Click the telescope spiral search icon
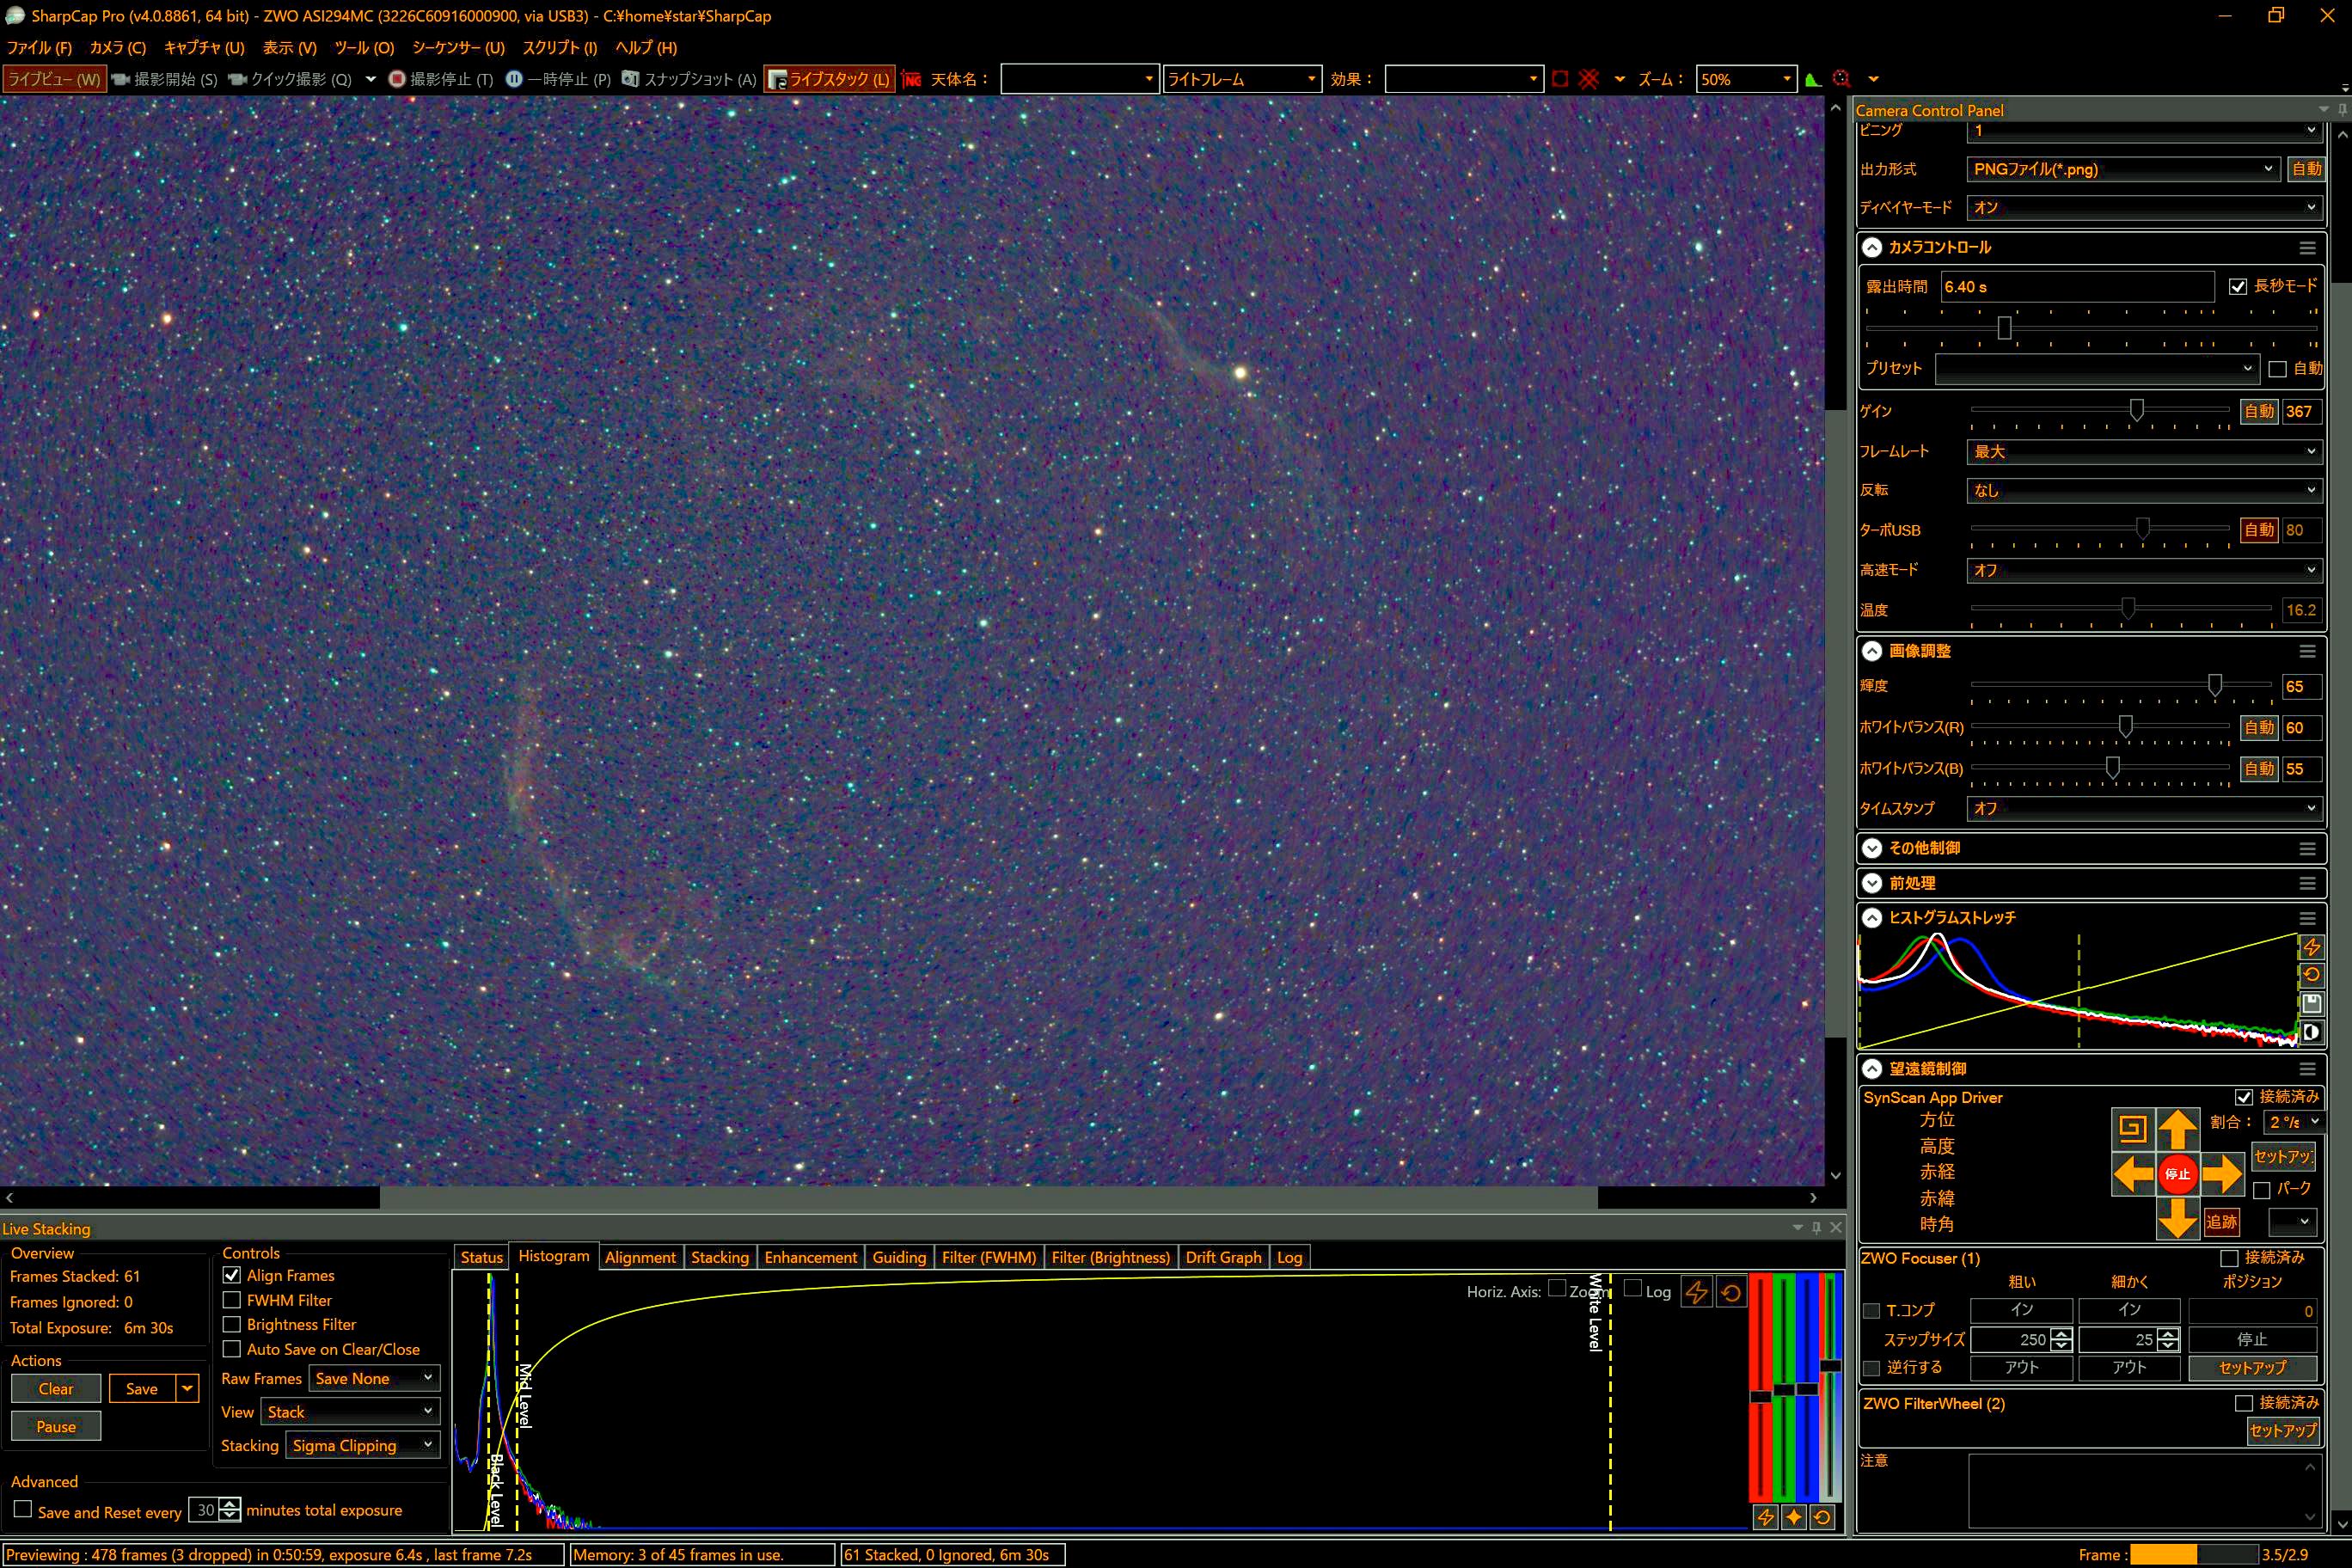This screenshot has width=2352, height=1568. (x=2131, y=1129)
